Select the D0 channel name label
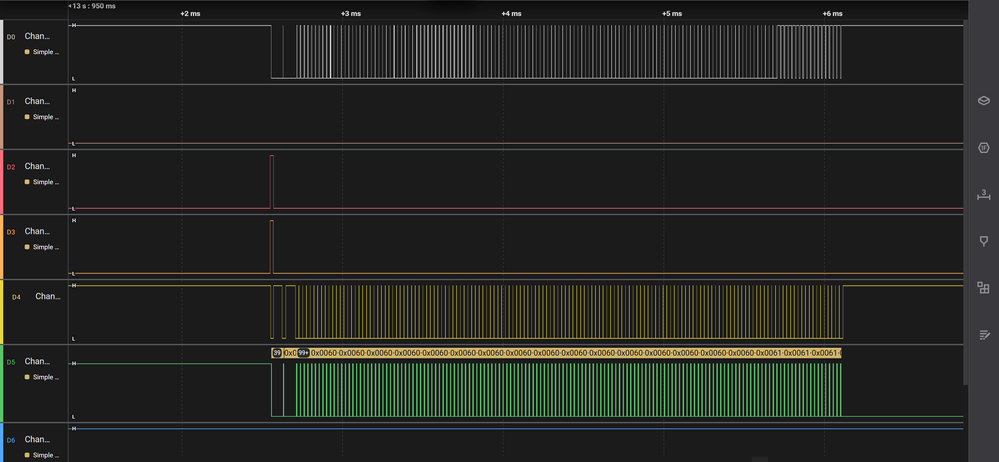 [x=37, y=36]
